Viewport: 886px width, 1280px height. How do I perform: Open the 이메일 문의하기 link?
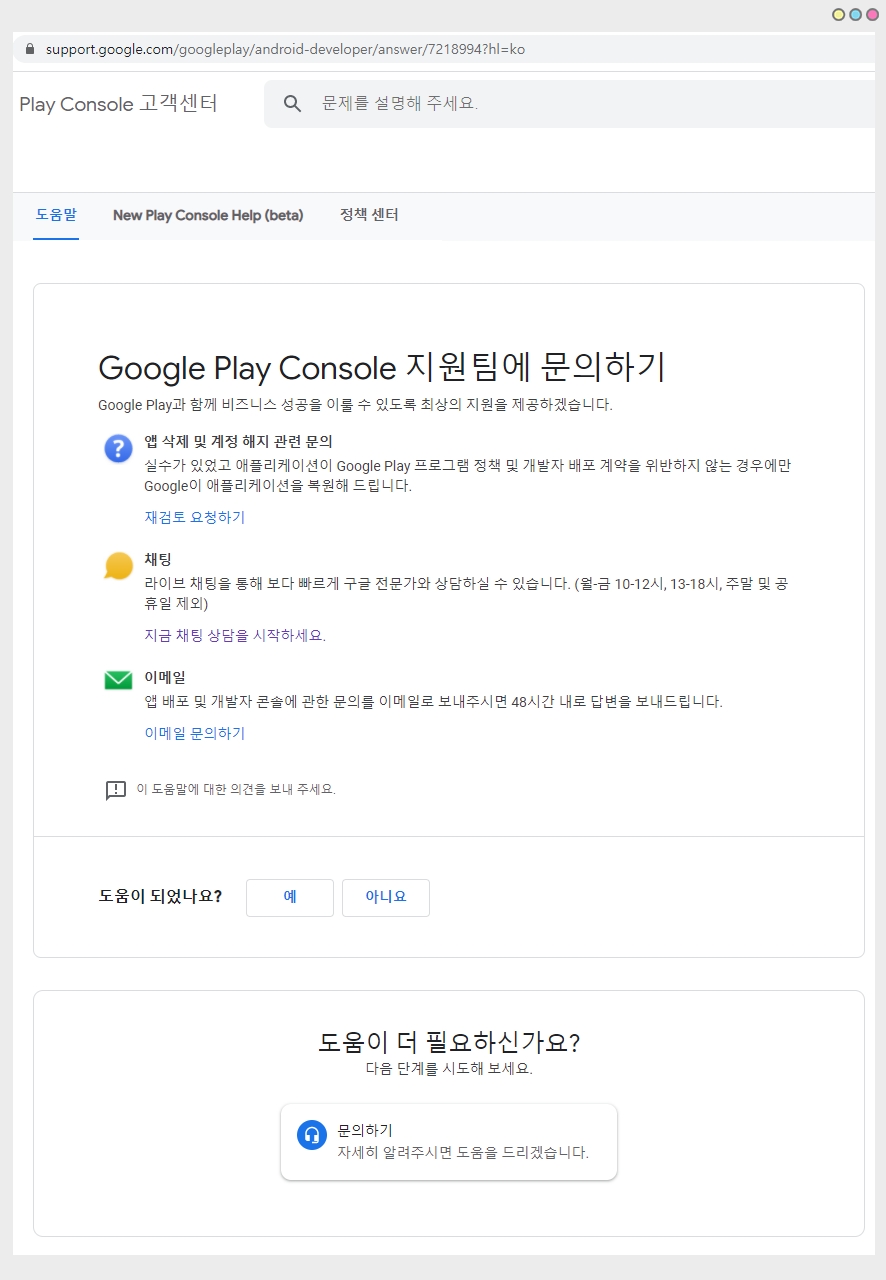point(195,733)
